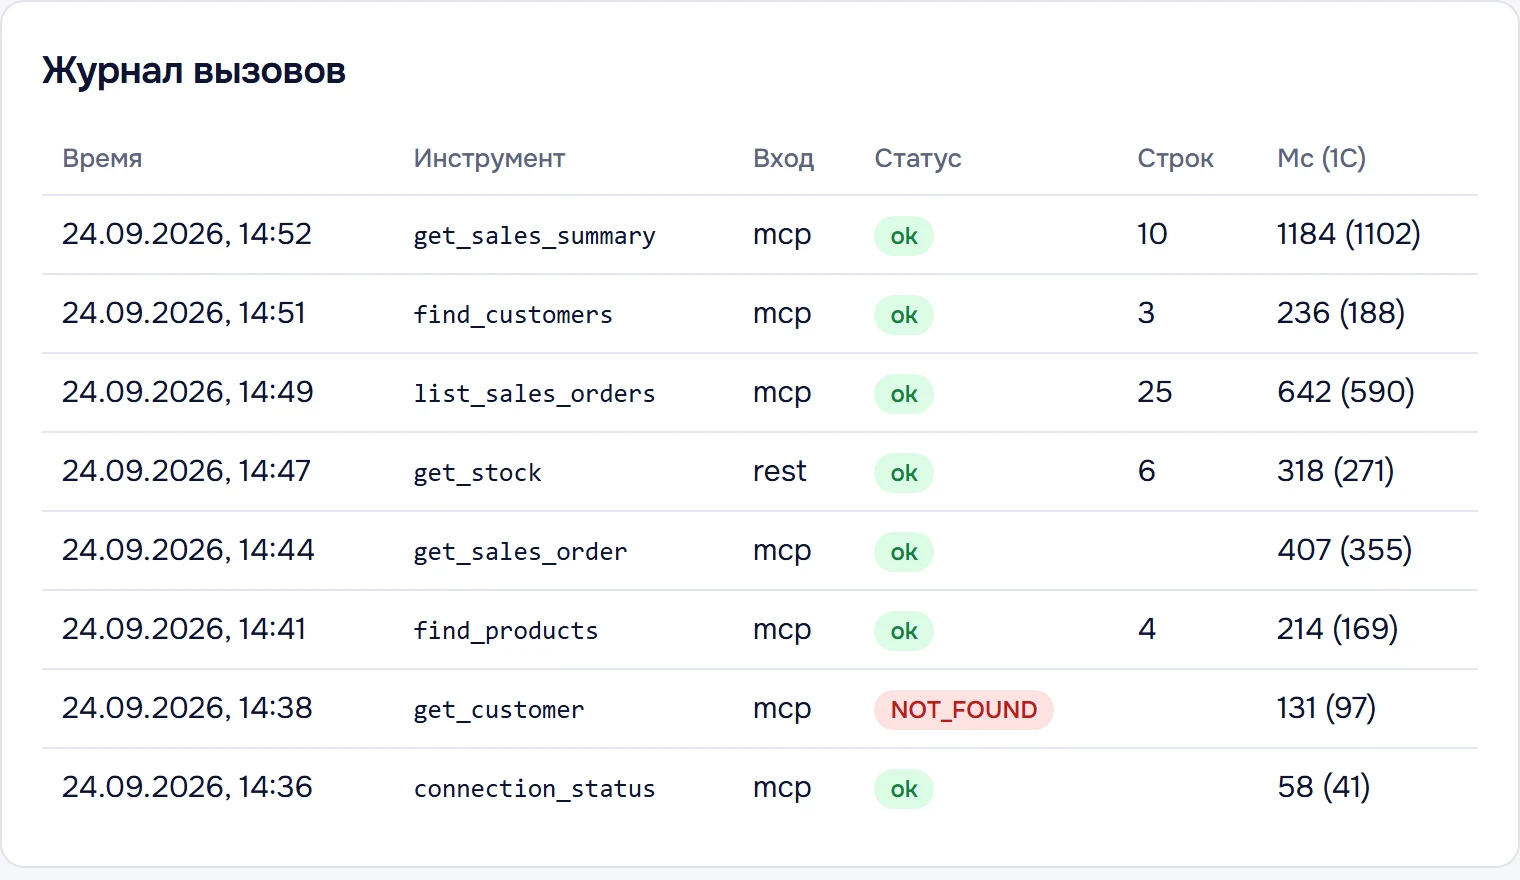Click the 'Инструмент' column header
The width and height of the screenshot is (1520, 880).
[489, 158]
